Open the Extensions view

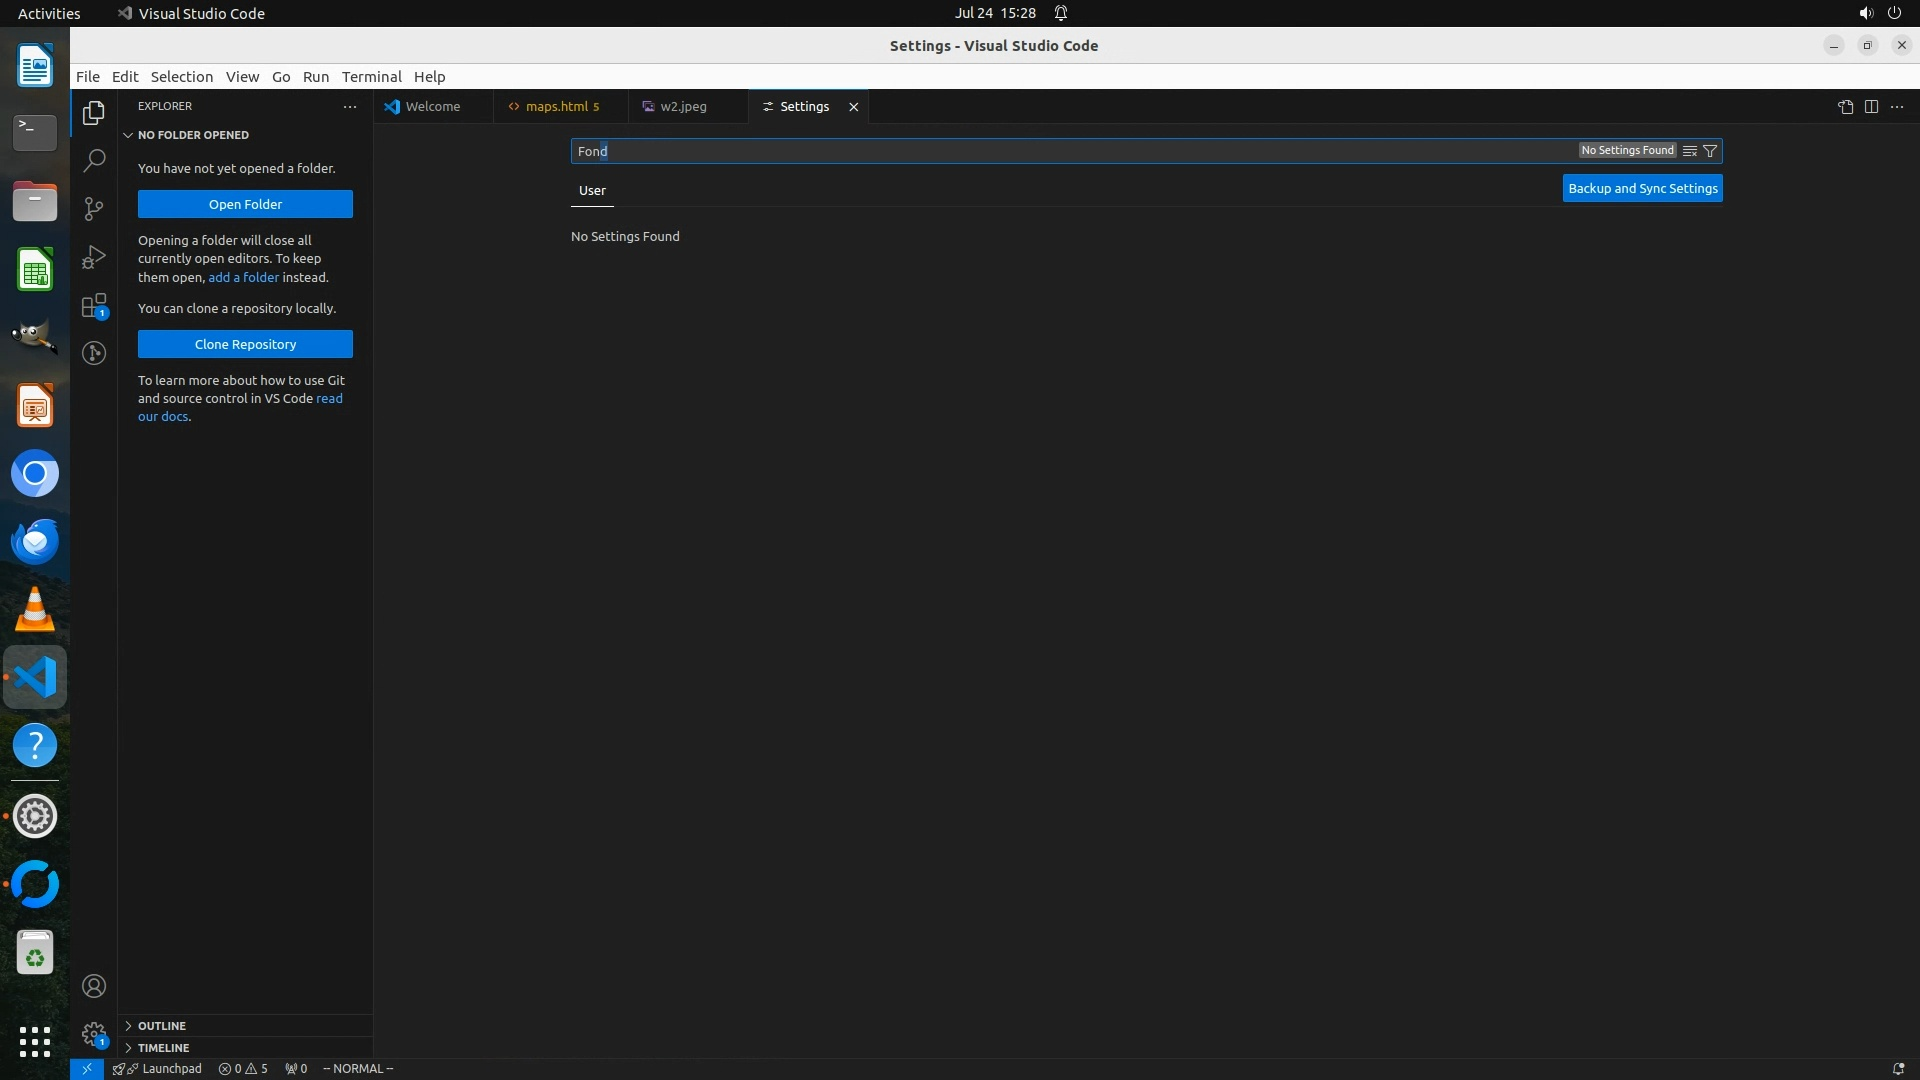(x=94, y=306)
